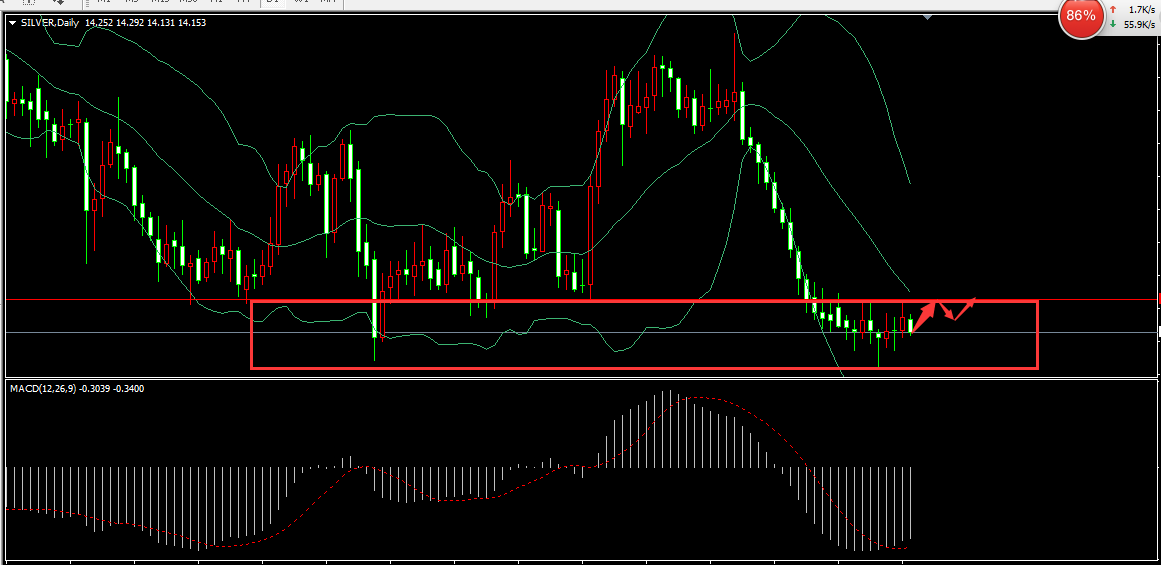Click the 55.9K/s download speed readout
1161x565 pixels.
1139,24
